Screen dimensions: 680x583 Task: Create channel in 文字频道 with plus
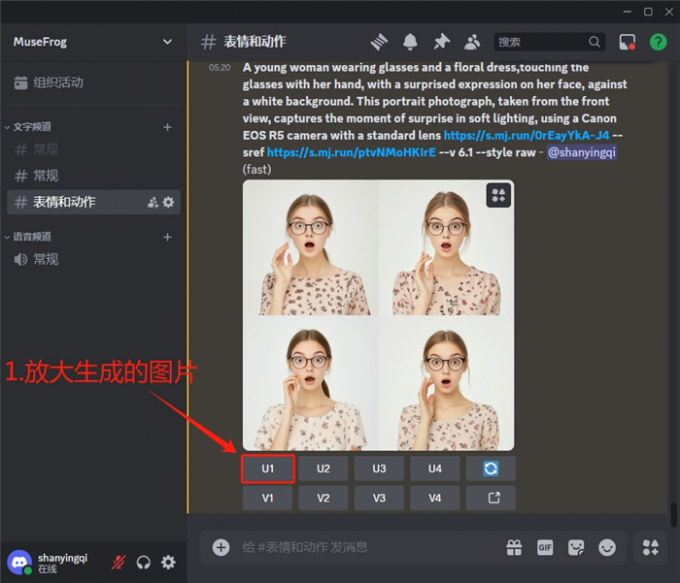(x=167, y=127)
